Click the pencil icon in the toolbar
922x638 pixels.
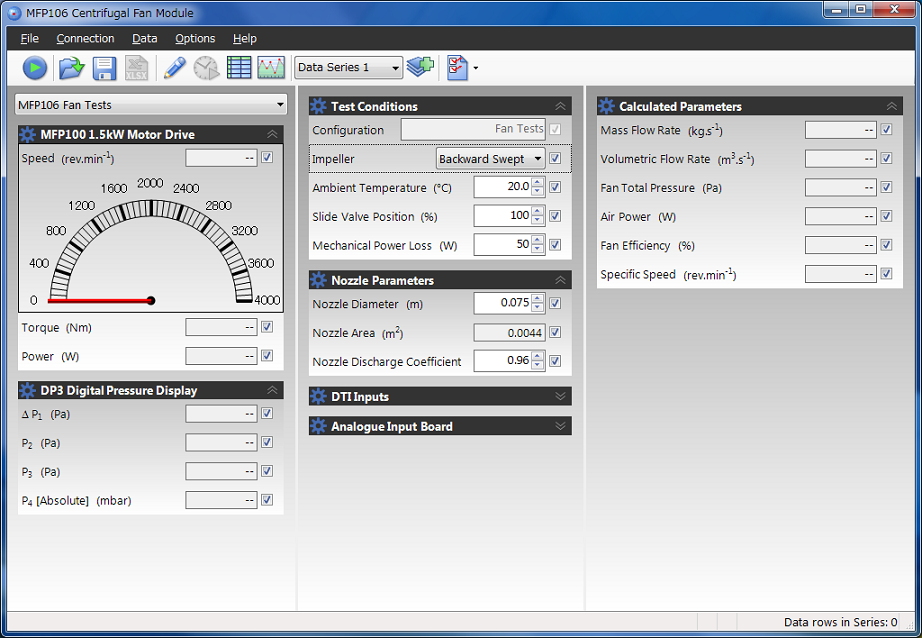175,68
